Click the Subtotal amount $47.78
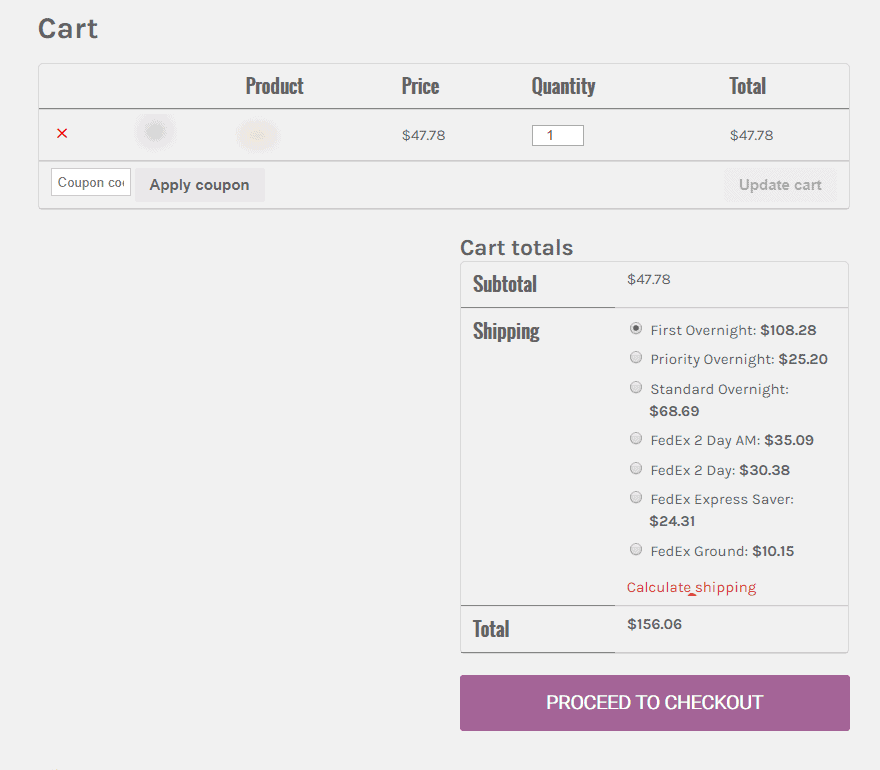The image size is (880, 770). (x=649, y=279)
